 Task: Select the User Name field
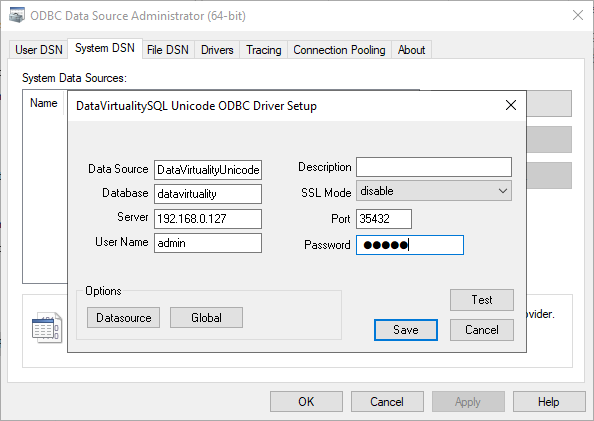[208, 243]
